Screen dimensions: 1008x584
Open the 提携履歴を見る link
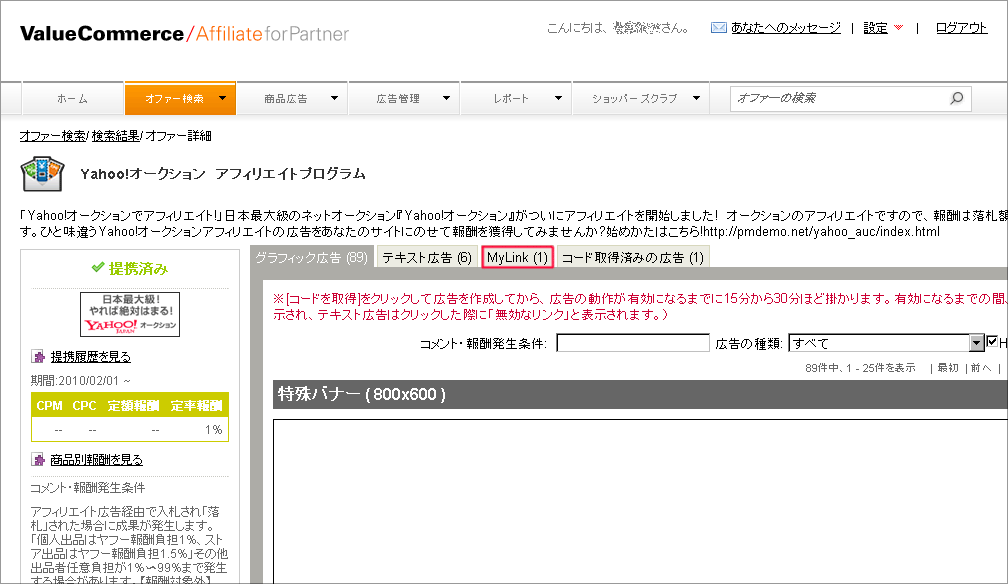point(91,356)
